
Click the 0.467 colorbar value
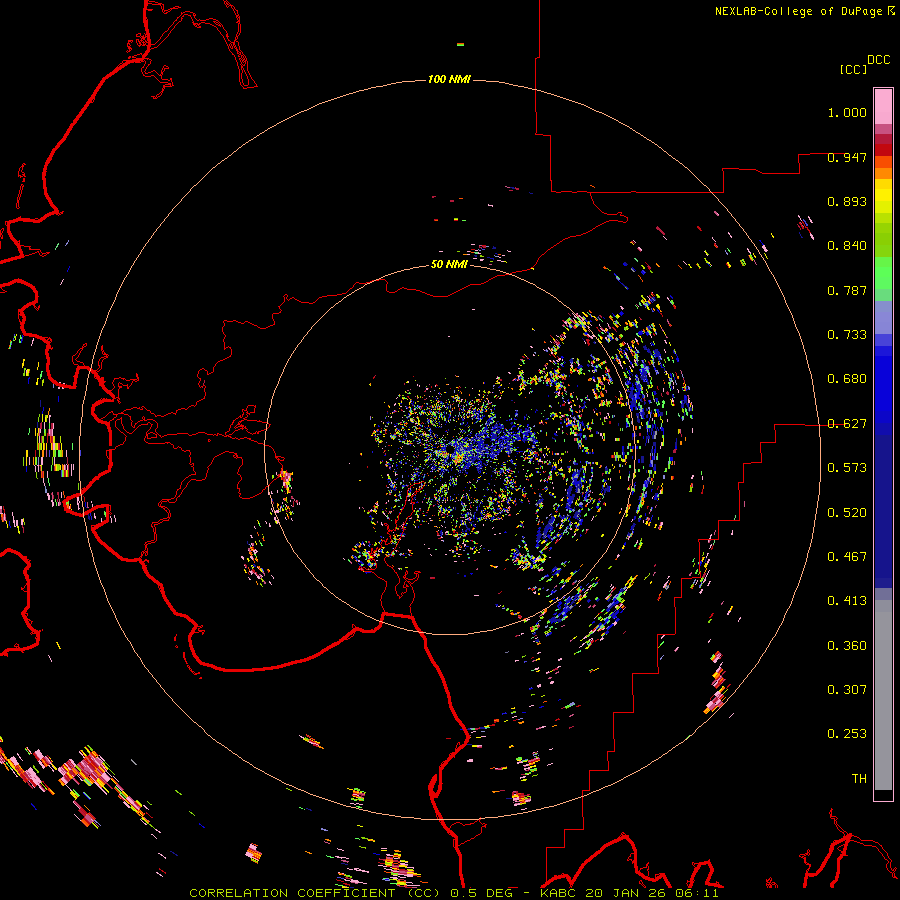click(847, 557)
